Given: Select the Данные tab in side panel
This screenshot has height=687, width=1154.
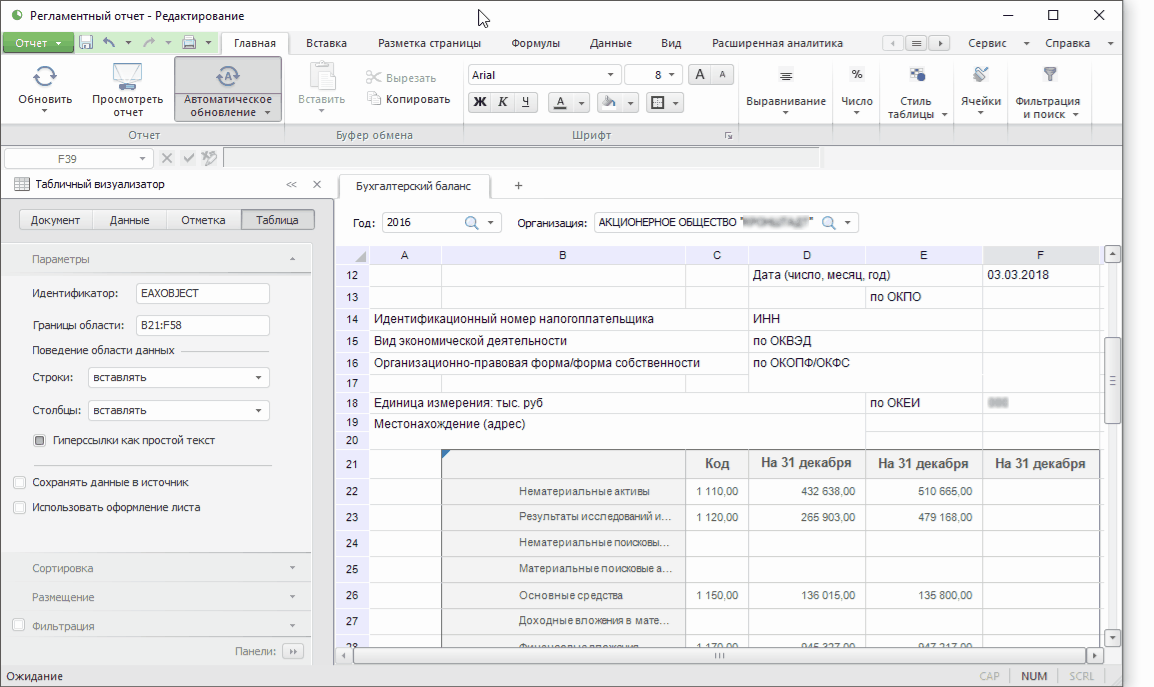Looking at the screenshot, I should point(129,220).
